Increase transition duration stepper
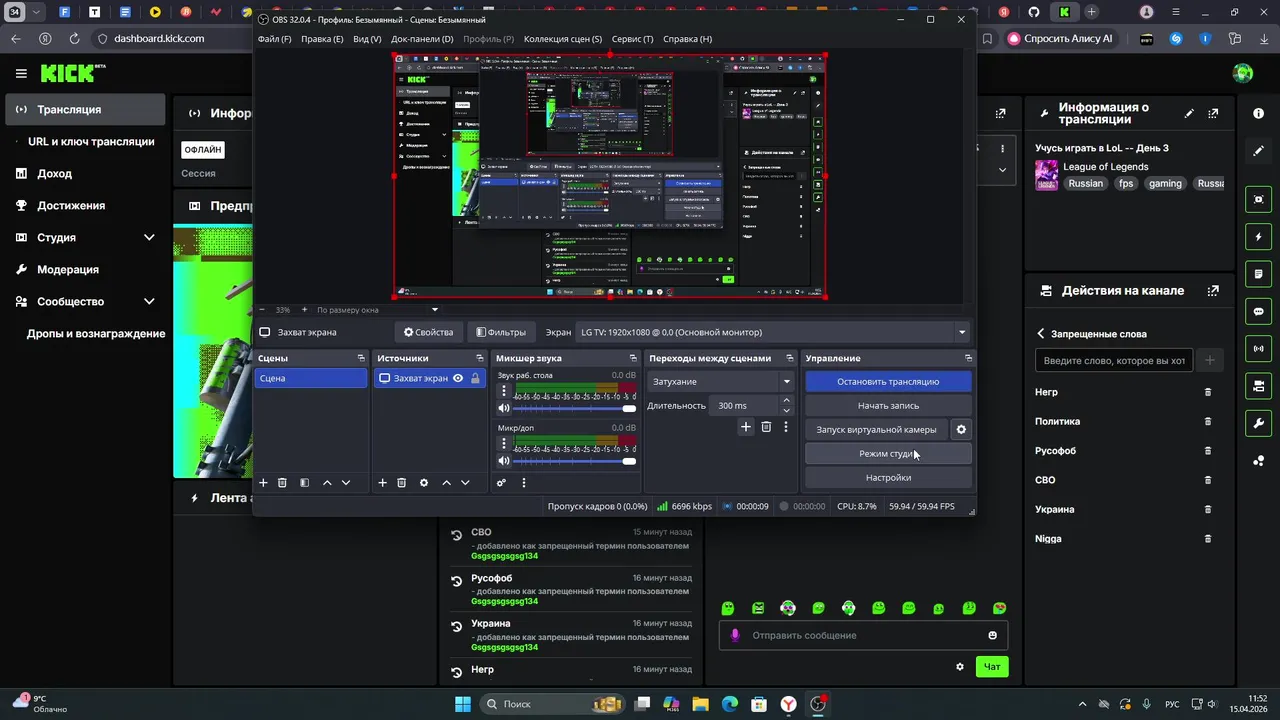The height and width of the screenshot is (720, 1280). pos(786,400)
